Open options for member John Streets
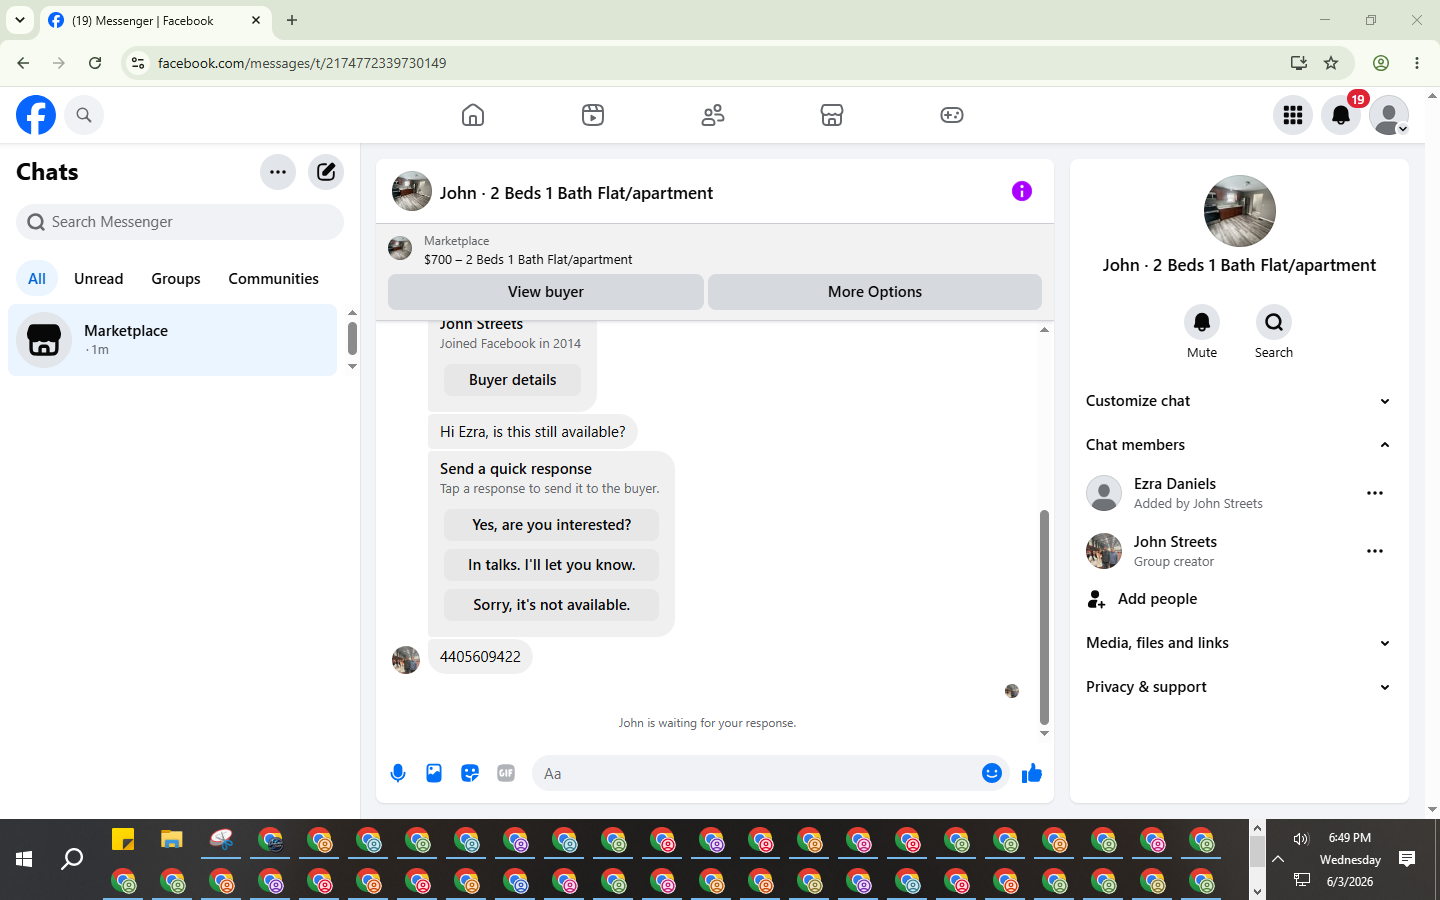 pos(1375,551)
